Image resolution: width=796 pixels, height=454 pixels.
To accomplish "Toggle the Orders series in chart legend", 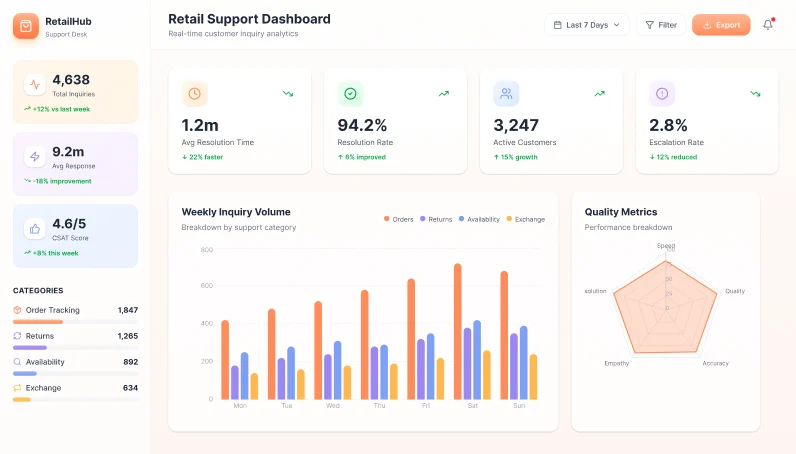I will click(398, 219).
